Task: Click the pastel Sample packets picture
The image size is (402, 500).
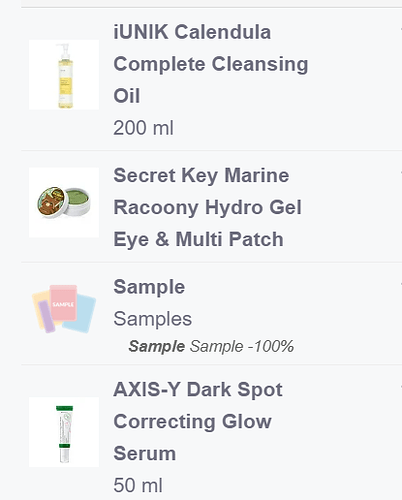Action: 64,309
